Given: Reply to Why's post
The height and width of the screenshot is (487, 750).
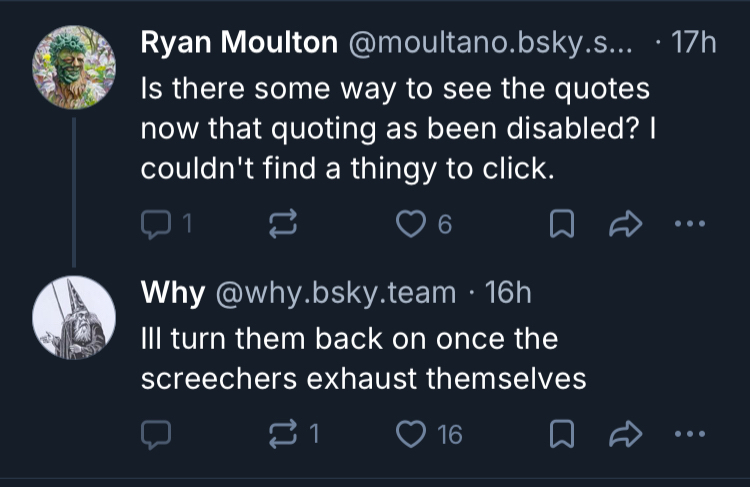Looking at the screenshot, I should click(157, 434).
